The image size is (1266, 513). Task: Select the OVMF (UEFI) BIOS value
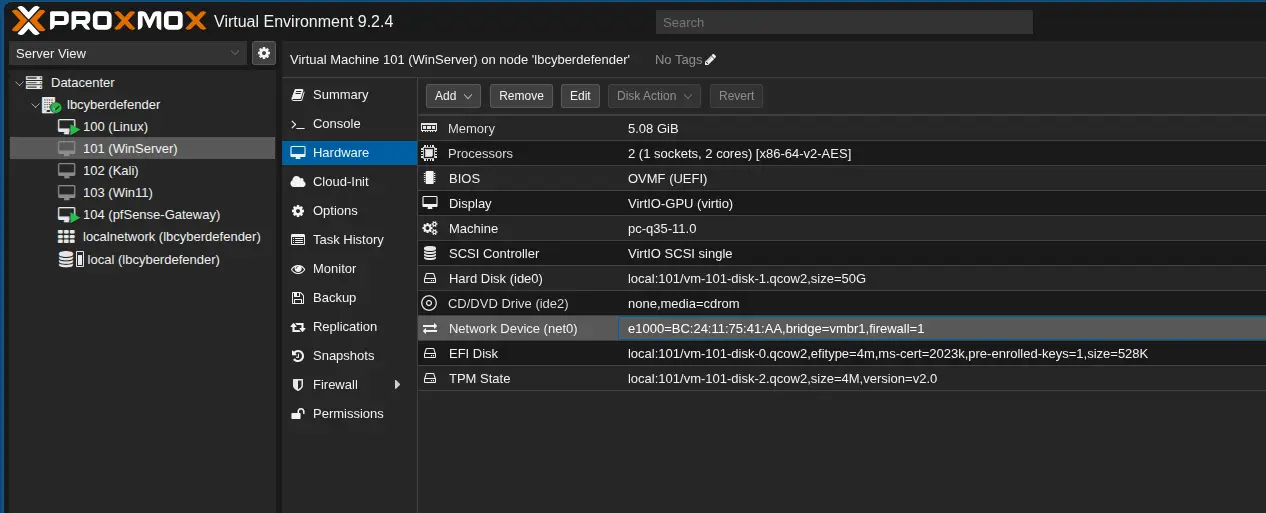pos(667,178)
